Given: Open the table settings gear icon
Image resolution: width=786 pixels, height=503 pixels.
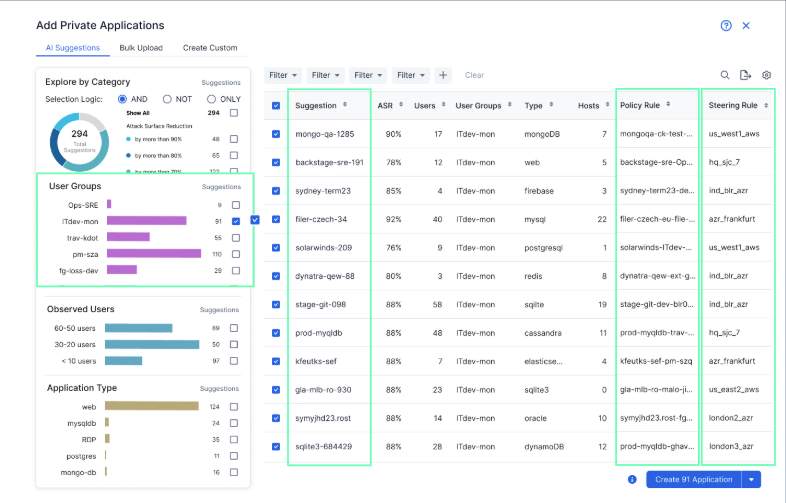Looking at the screenshot, I should pyautogui.click(x=767, y=75).
